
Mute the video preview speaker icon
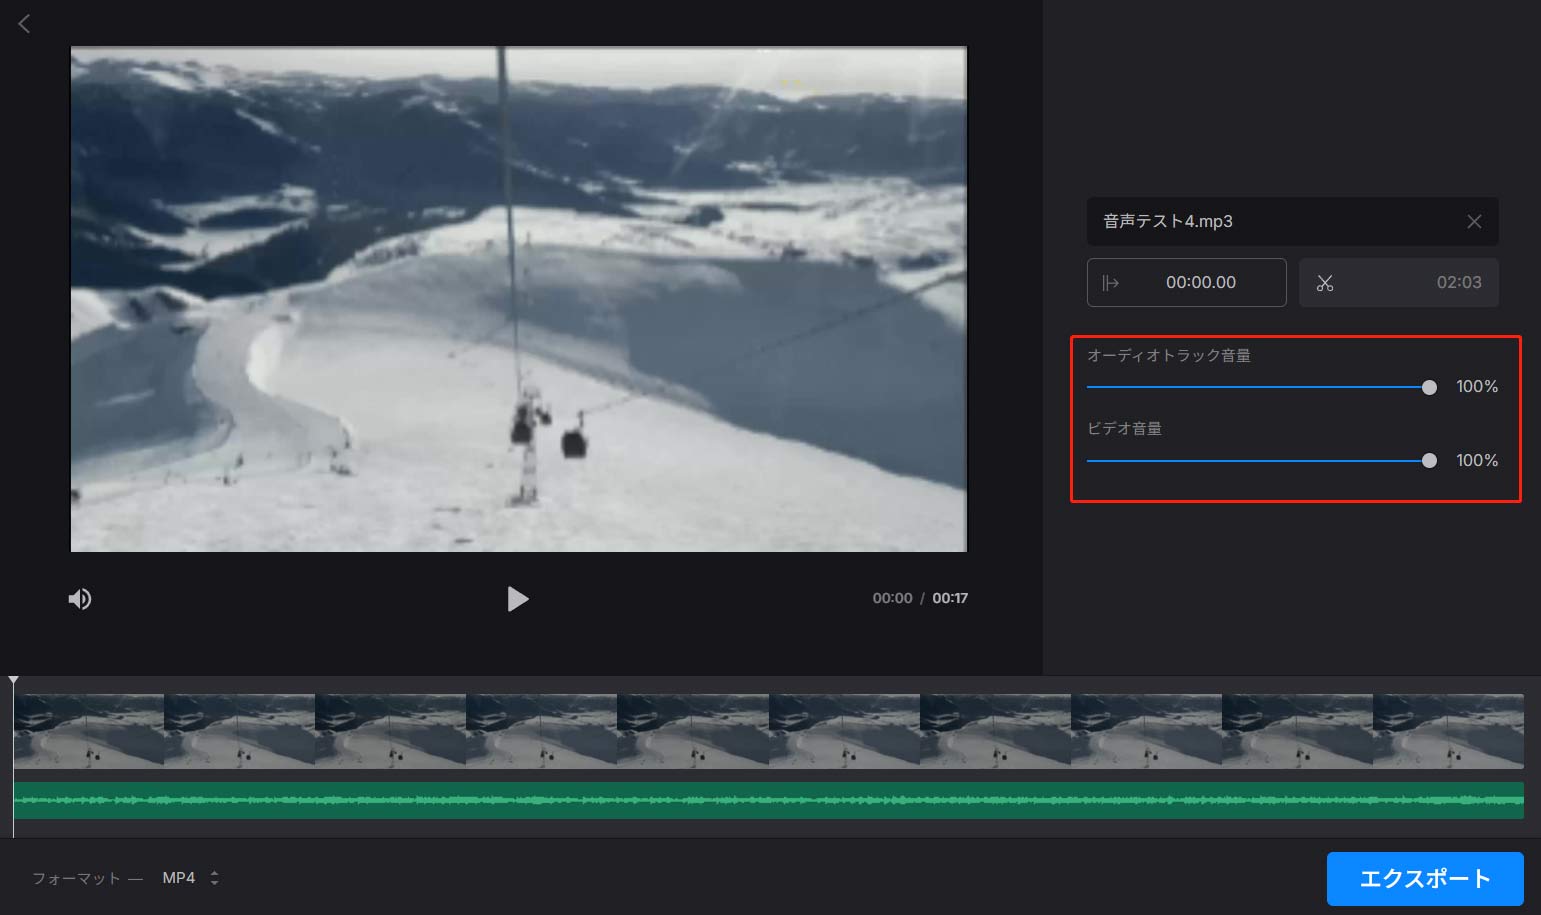point(80,598)
